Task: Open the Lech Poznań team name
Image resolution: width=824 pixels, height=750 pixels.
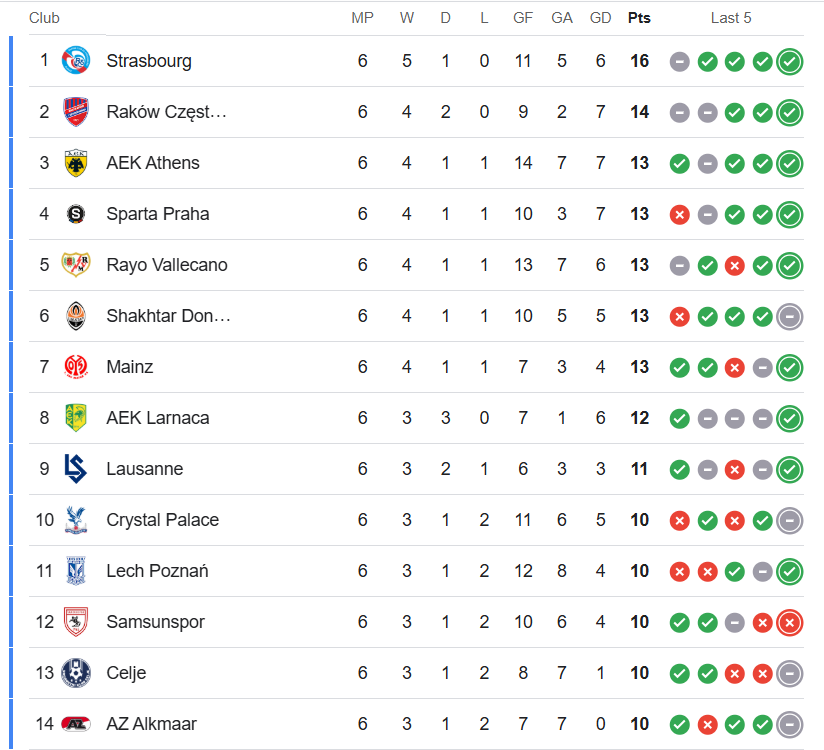Action: pyautogui.click(x=157, y=571)
